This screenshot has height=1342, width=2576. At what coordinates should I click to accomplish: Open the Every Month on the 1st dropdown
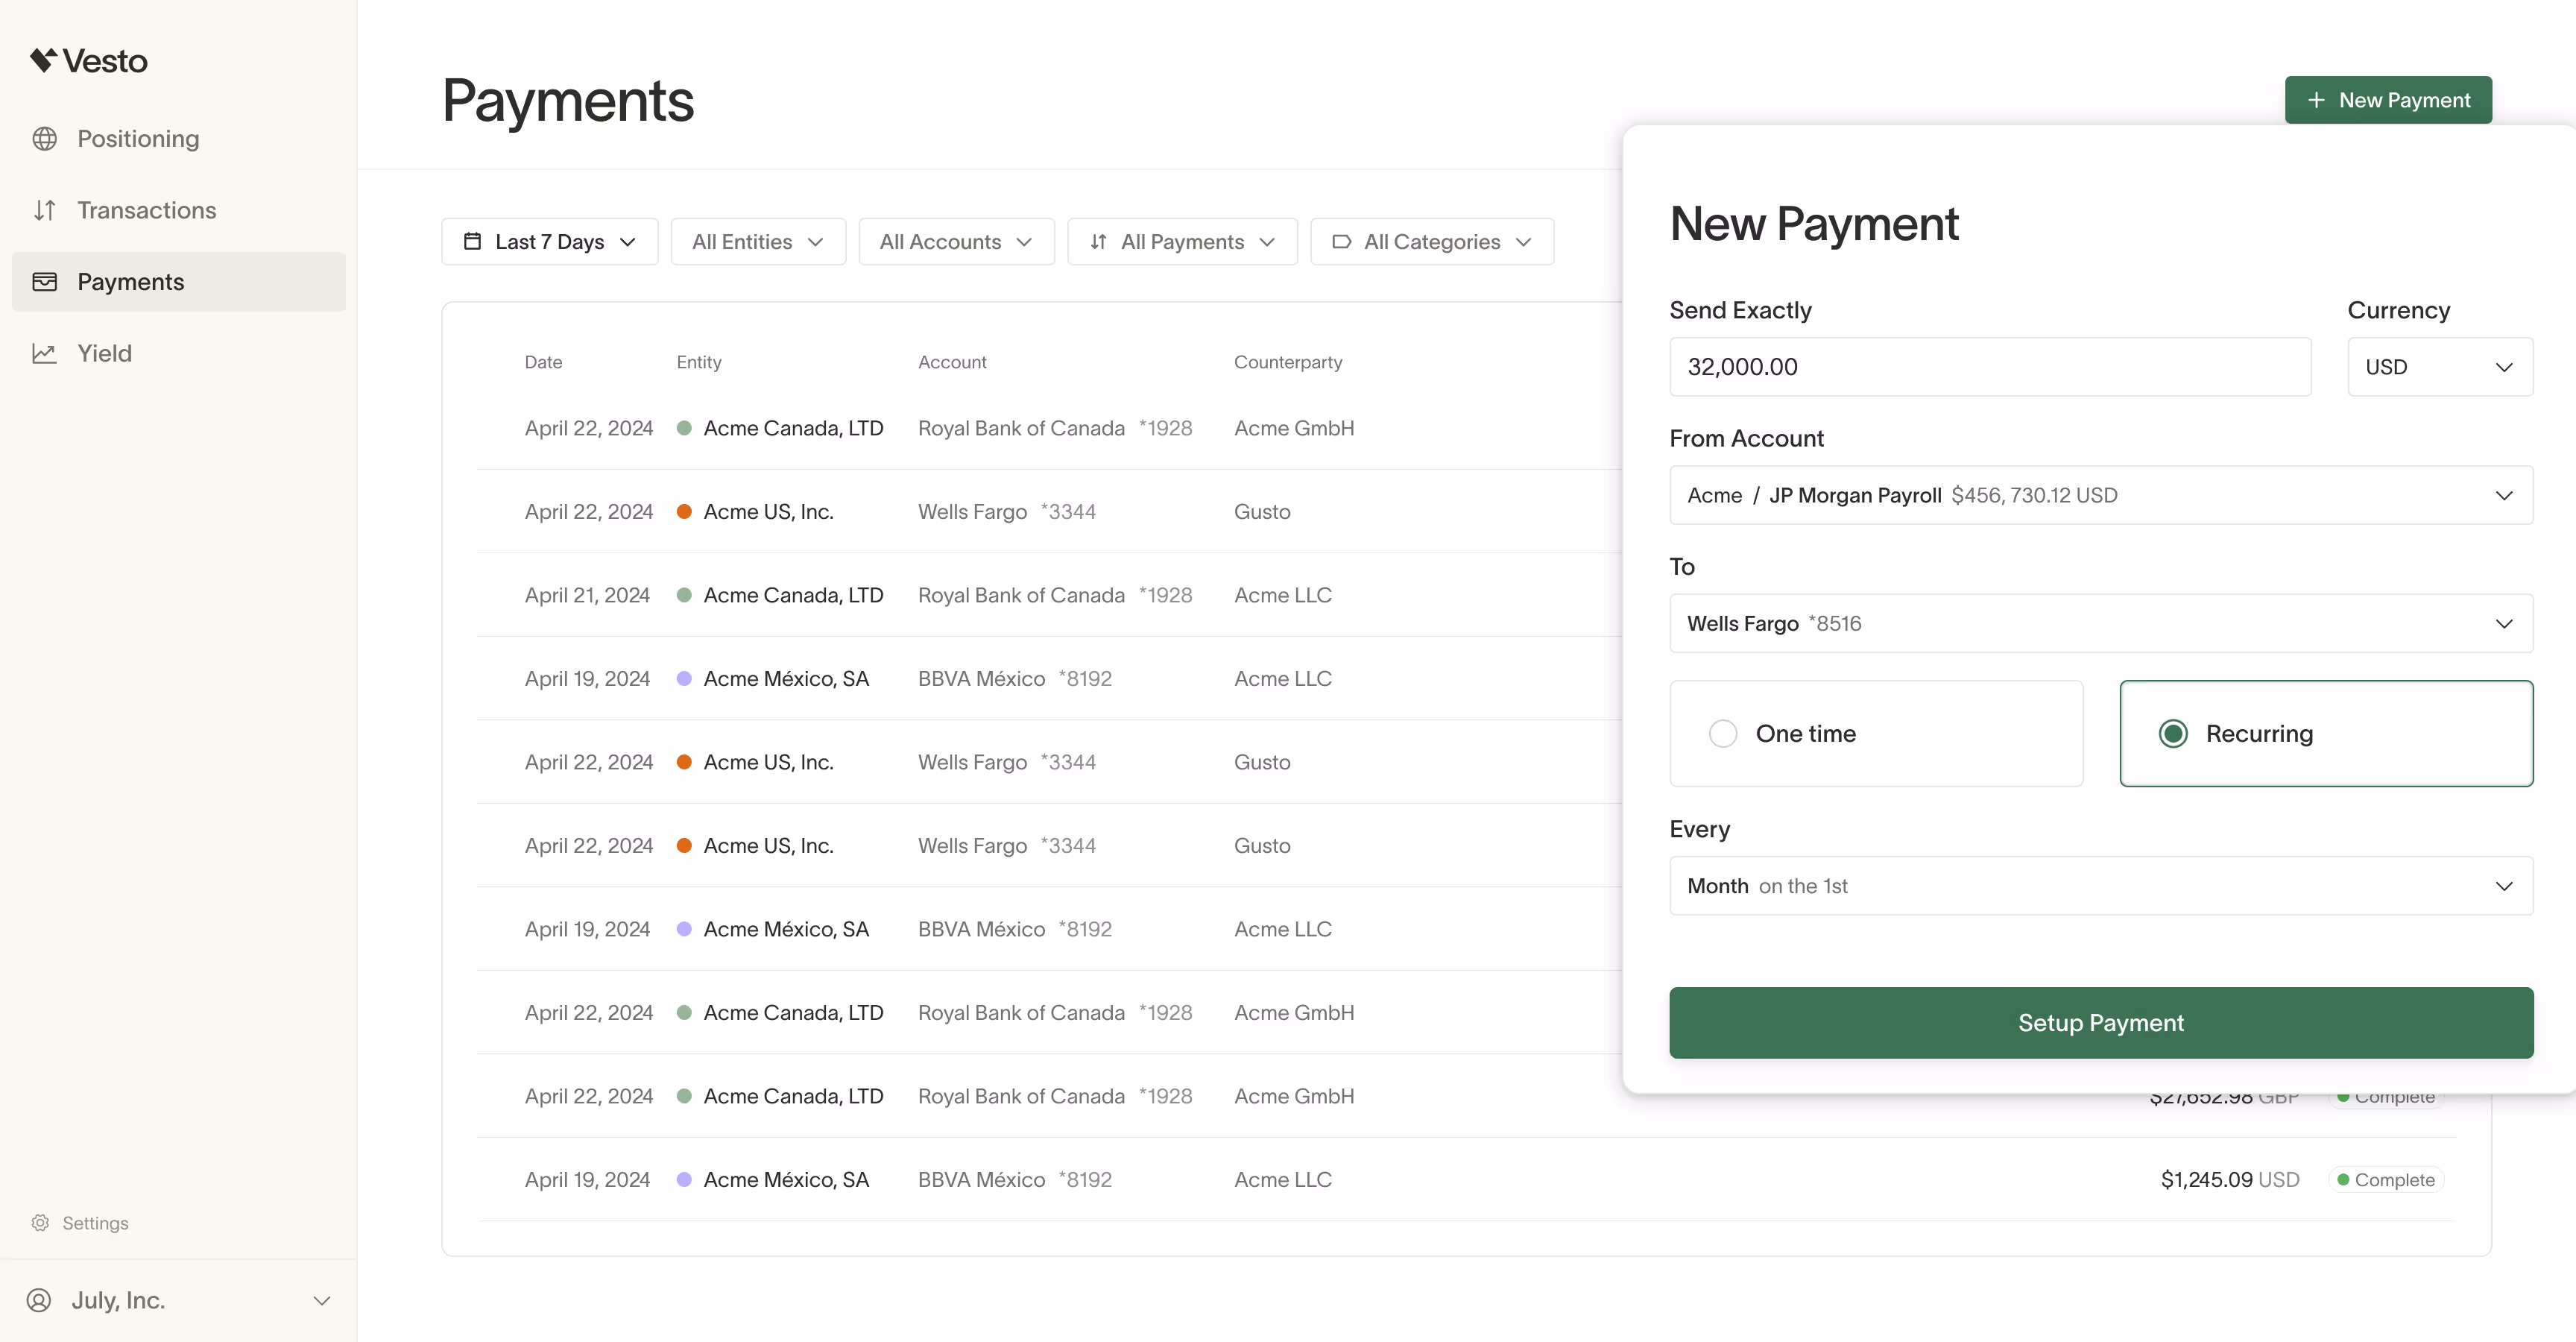click(x=2101, y=885)
